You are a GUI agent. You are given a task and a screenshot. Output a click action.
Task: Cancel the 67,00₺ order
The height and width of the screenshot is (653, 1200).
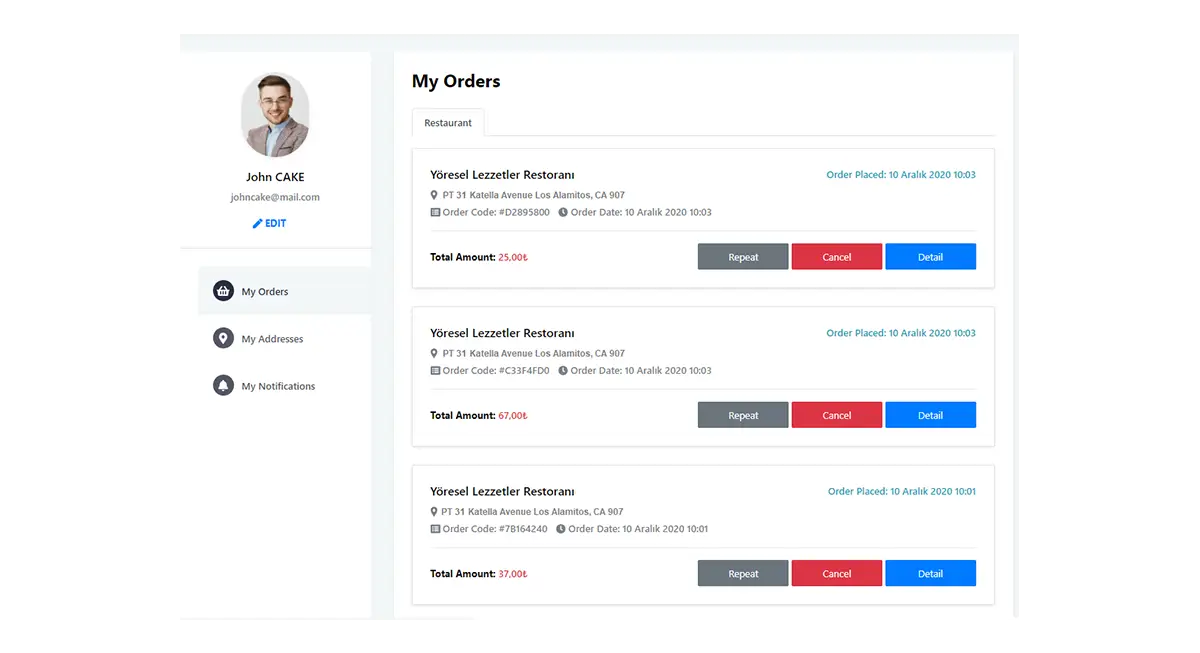click(x=837, y=415)
